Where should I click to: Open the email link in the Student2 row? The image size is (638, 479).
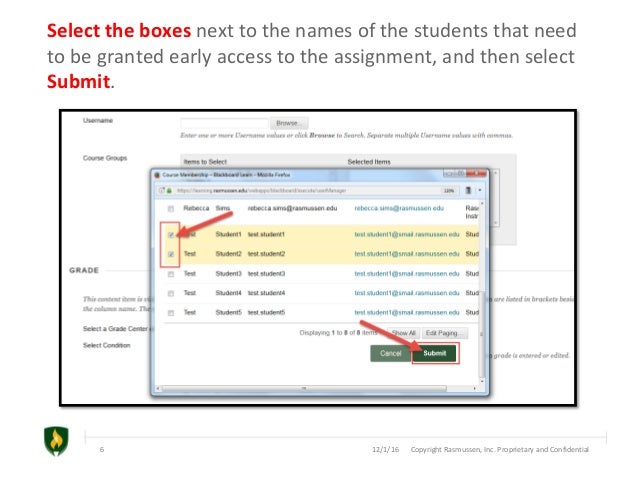[406, 254]
